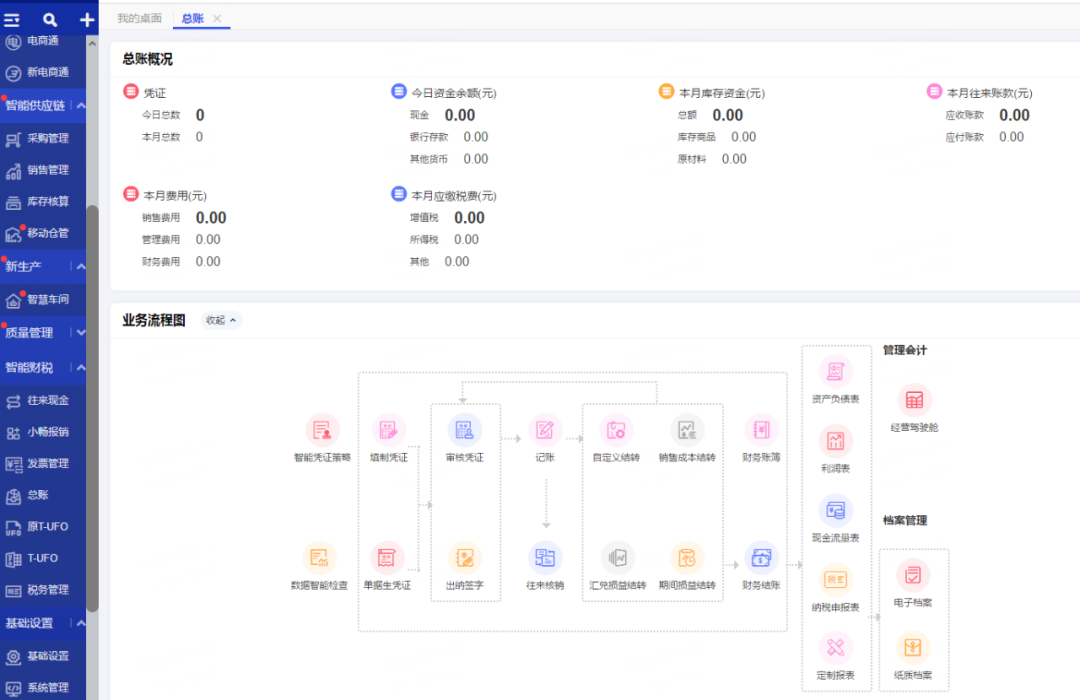1080x700 pixels.
Task: Click the search magnifier in sidebar header
Action: (x=50, y=19)
